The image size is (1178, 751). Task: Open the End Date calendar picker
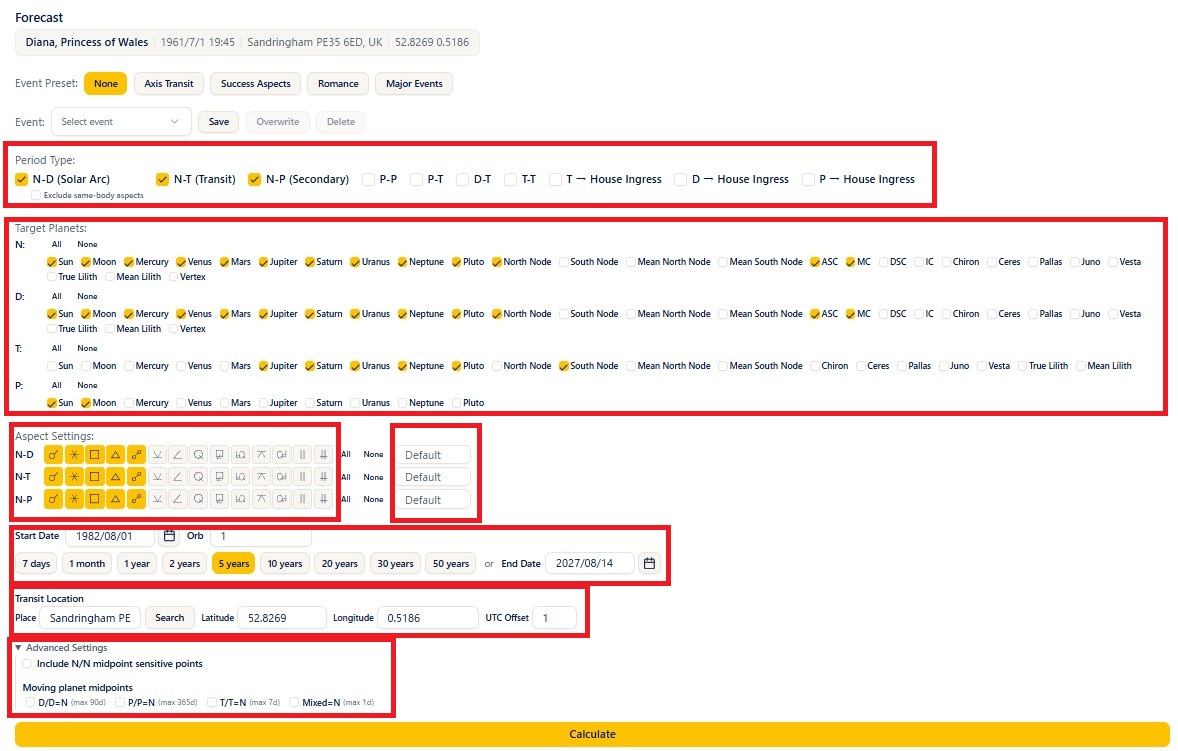[649, 563]
